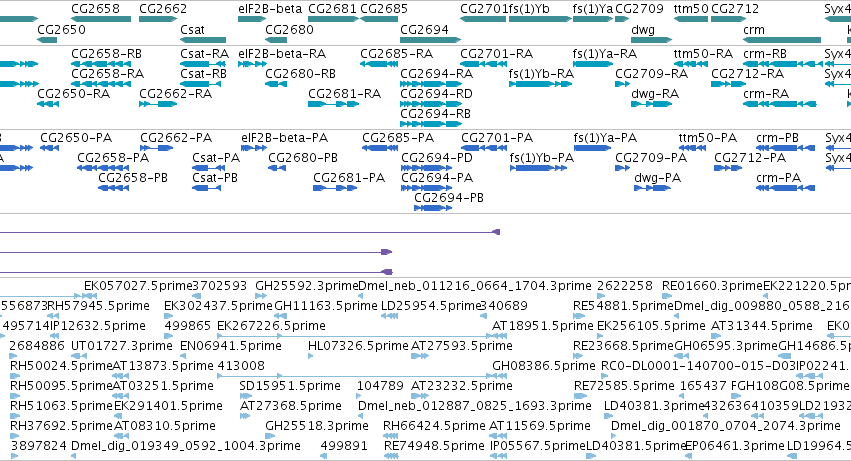The height and width of the screenshot is (461, 851).
Task: Select eIF2B-beta gene annotation
Action: tap(252, 19)
